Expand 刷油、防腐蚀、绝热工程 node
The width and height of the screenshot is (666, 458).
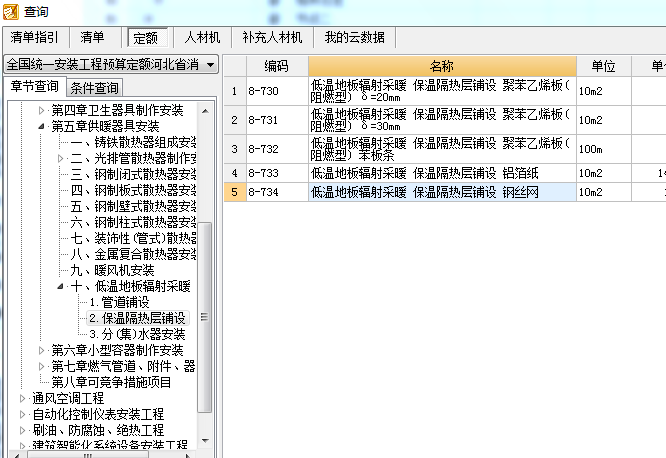(23, 430)
